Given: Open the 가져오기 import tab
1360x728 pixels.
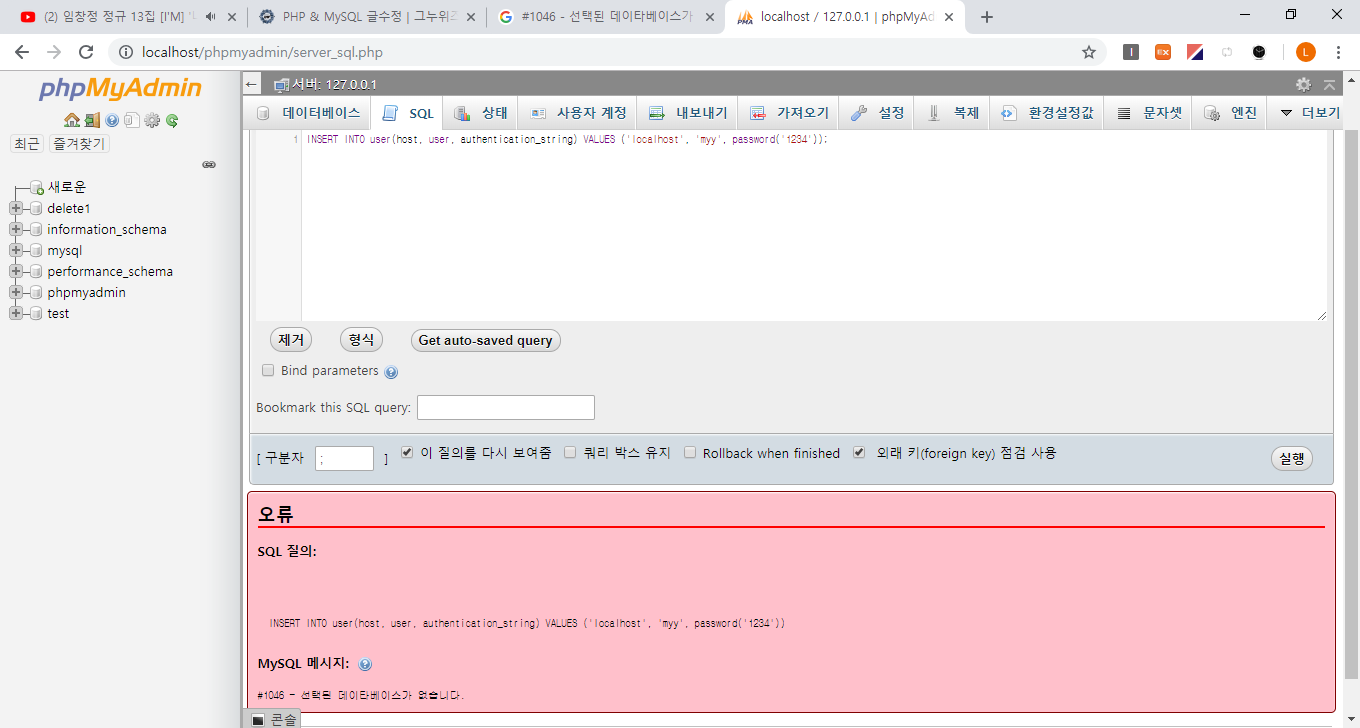Looking at the screenshot, I should tap(789, 113).
